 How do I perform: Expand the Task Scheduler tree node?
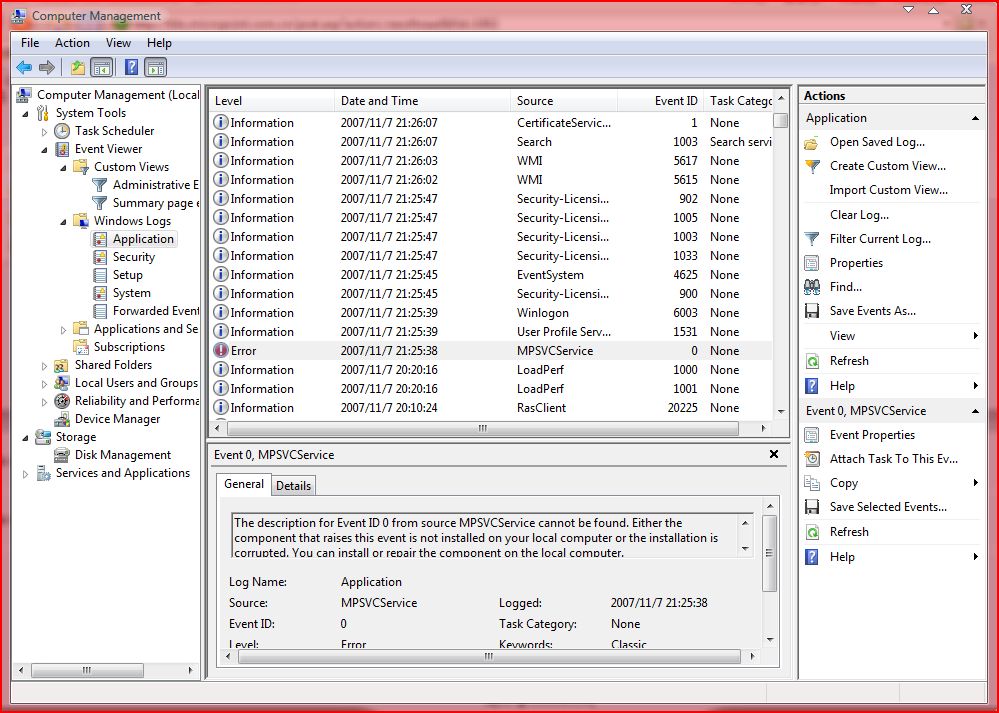pos(44,132)
